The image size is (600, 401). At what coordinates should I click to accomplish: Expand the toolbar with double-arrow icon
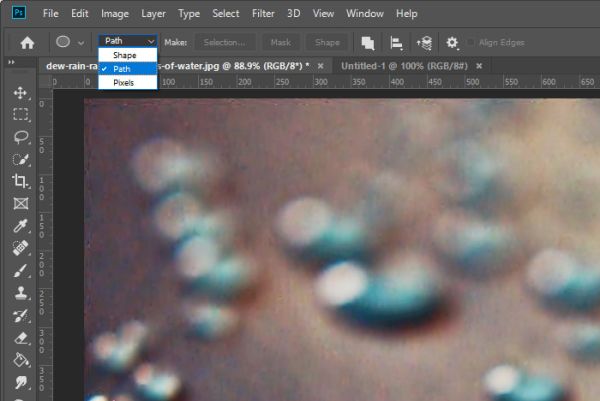[x=11, y=62]
